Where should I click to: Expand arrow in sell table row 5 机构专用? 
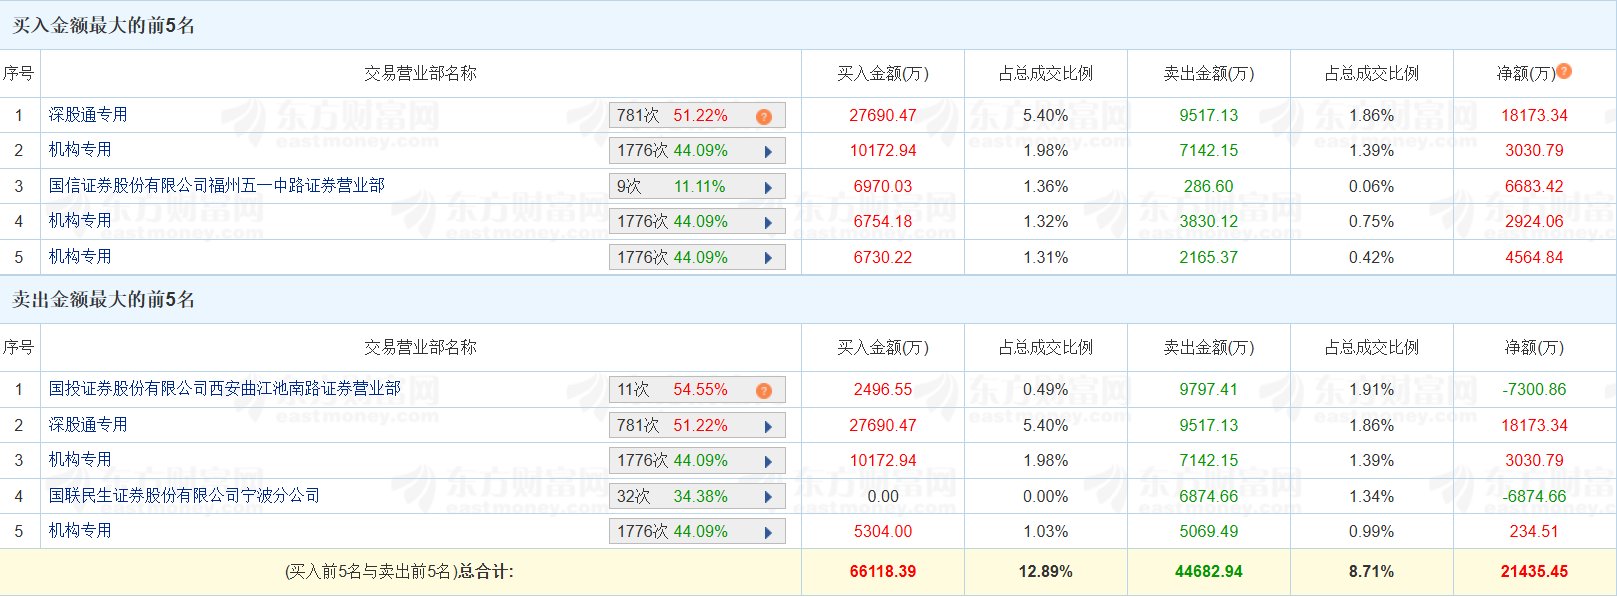click(x=768, y=532)
